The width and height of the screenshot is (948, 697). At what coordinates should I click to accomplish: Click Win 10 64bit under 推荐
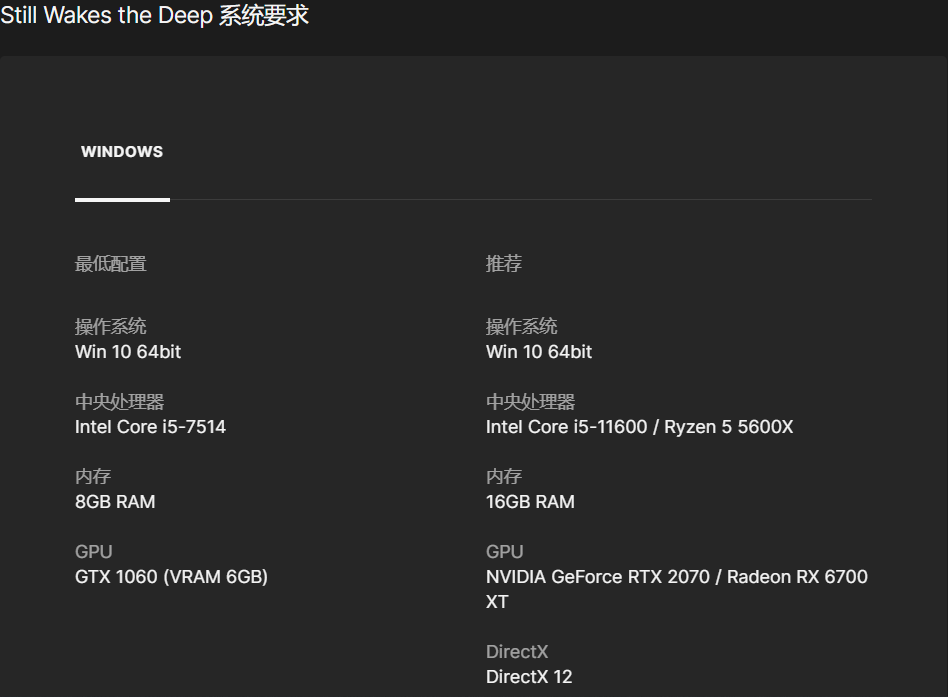[539, 352]
